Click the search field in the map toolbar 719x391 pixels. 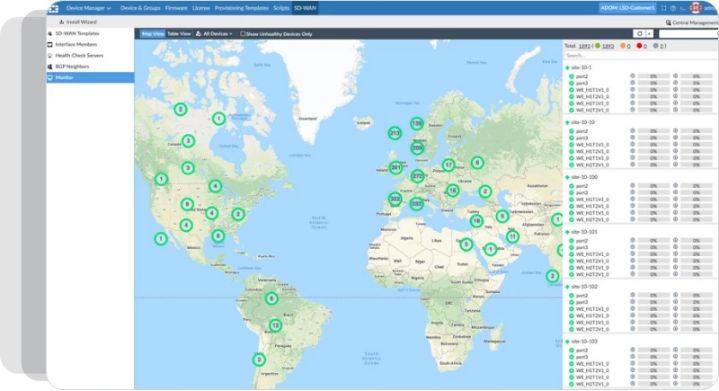point(688,34)
